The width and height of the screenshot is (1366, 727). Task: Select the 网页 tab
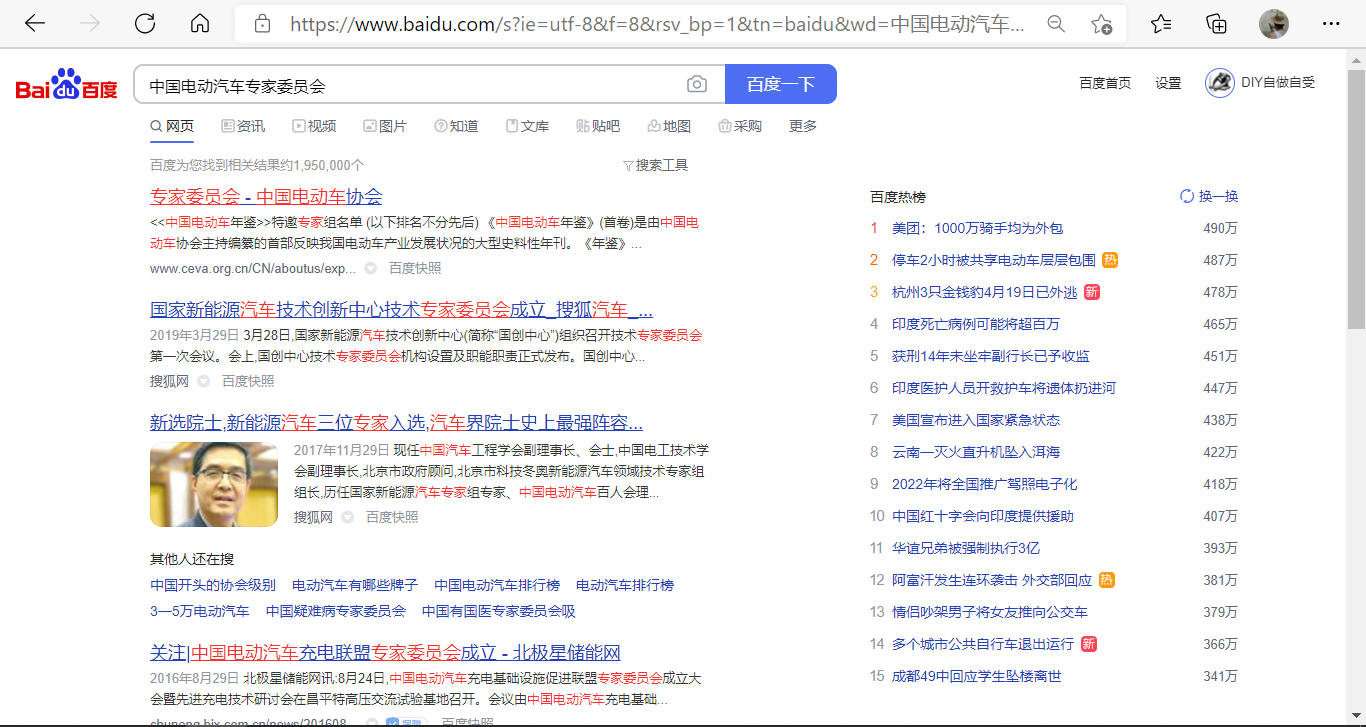point(172,126)
